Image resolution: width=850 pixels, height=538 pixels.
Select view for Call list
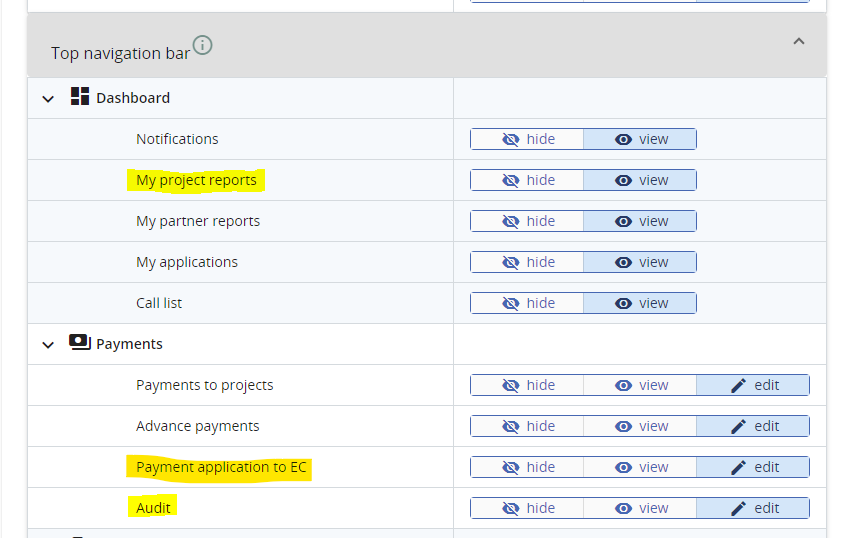point(640,303)
